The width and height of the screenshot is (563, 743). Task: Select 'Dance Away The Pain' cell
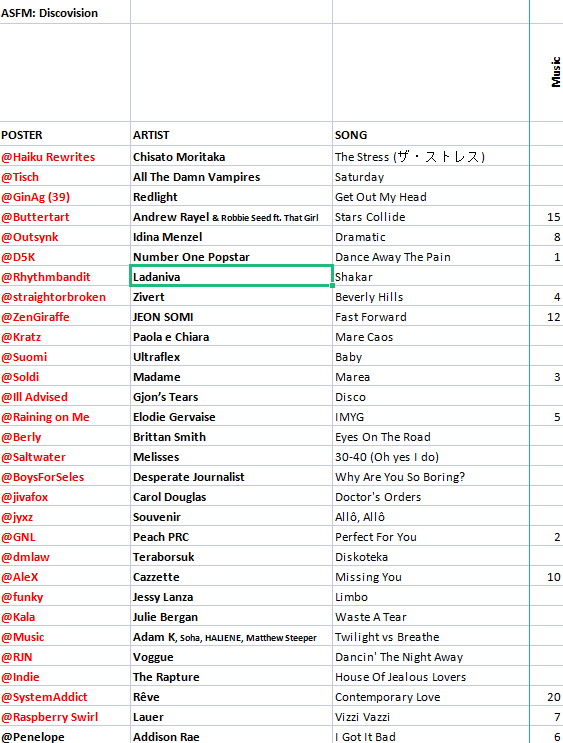pyautogui.click(x=431, y=256)
